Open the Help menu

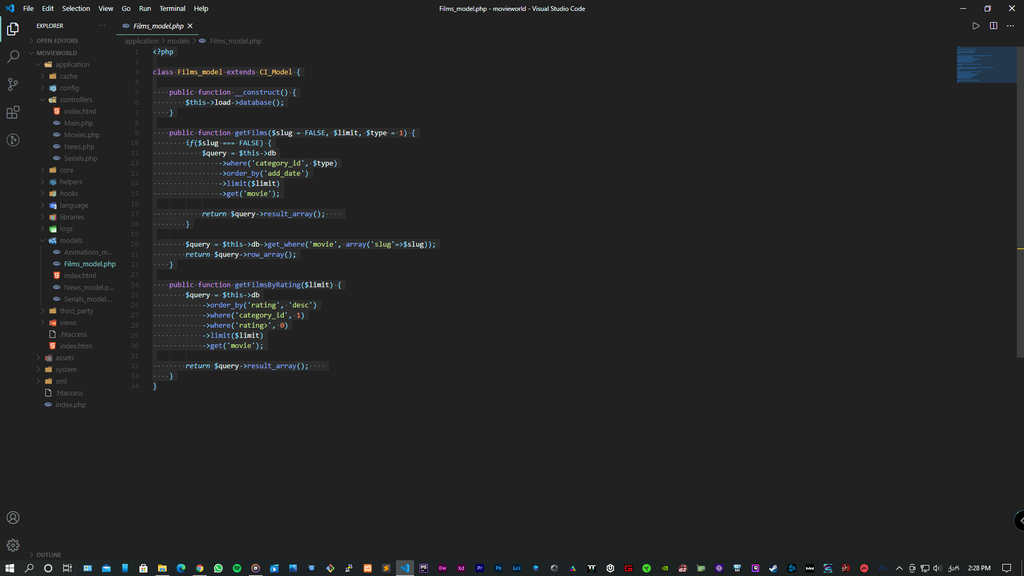pos(201,8)
